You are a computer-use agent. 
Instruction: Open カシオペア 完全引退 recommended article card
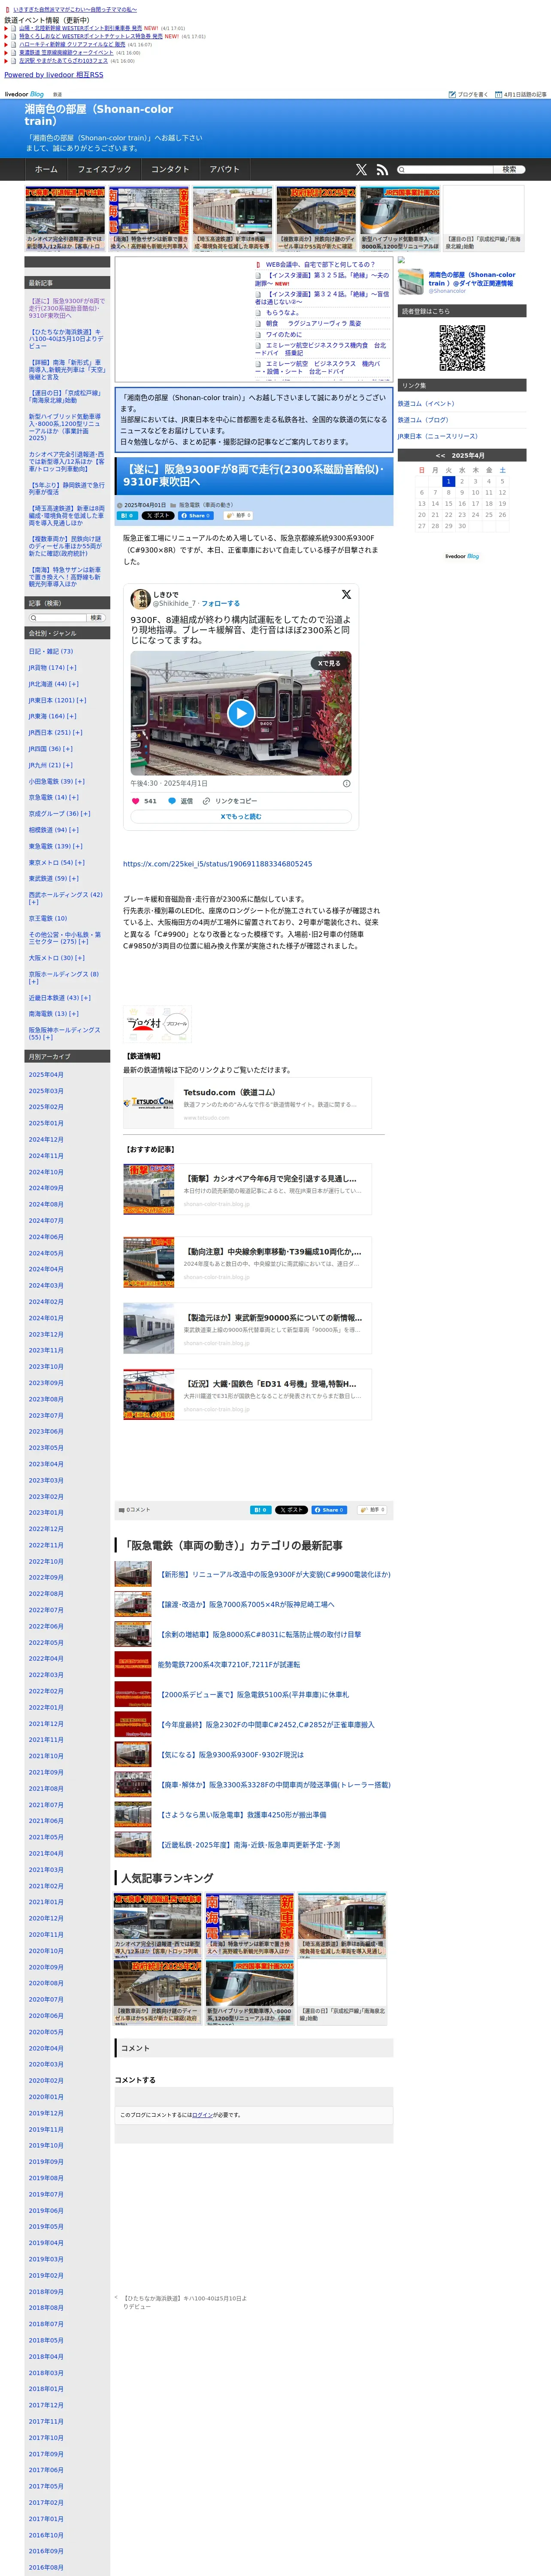coord(247,1189)
